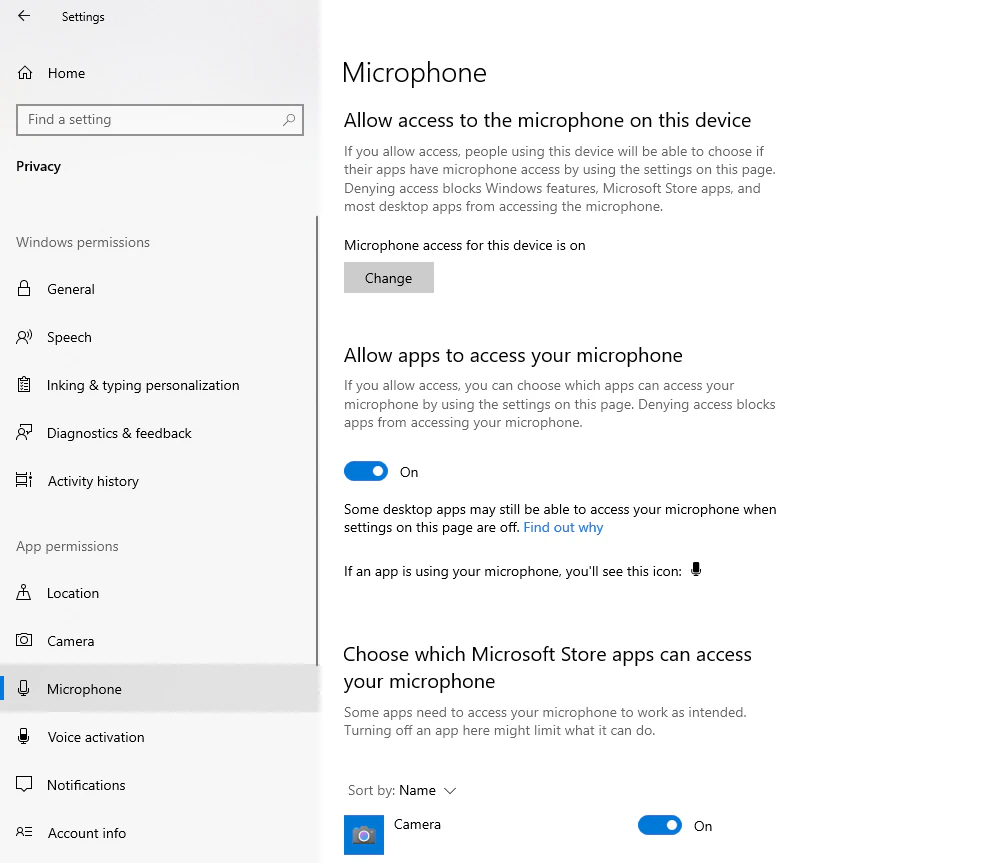The height and width of the screenshot is (863, 1000).
Task: Click the Home icon in sidebar
Action: coord(25,73)
